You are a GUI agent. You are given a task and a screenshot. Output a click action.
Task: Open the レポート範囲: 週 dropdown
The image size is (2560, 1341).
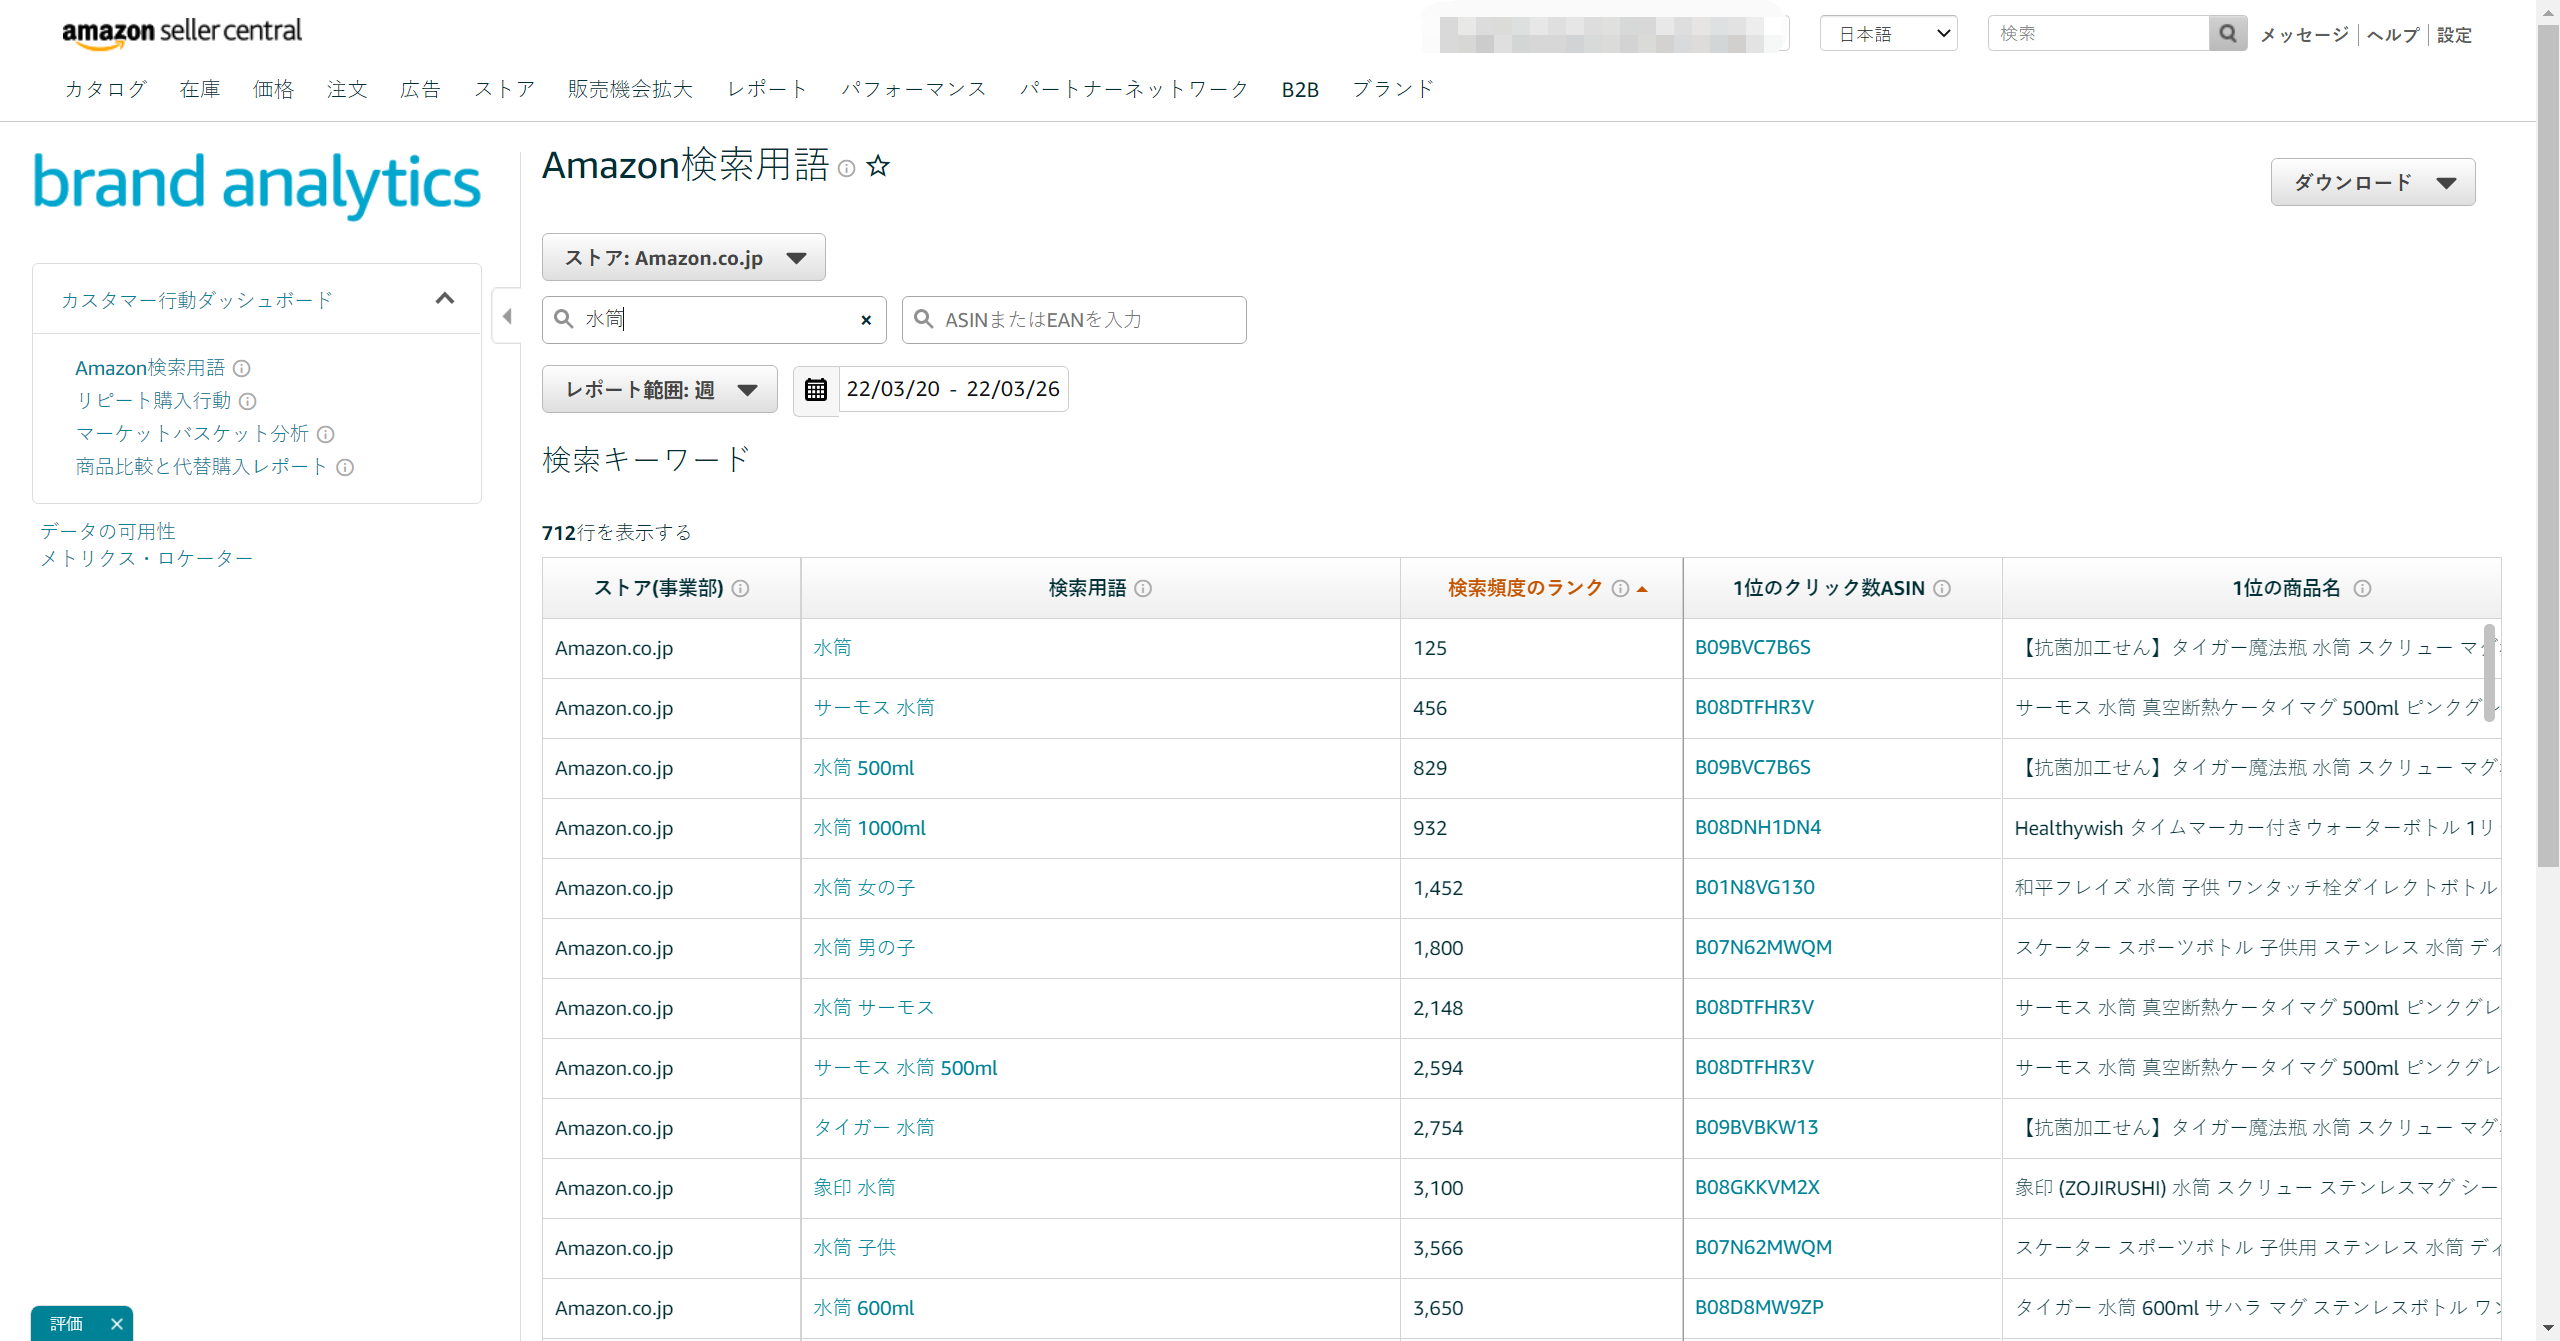(660, 389)
